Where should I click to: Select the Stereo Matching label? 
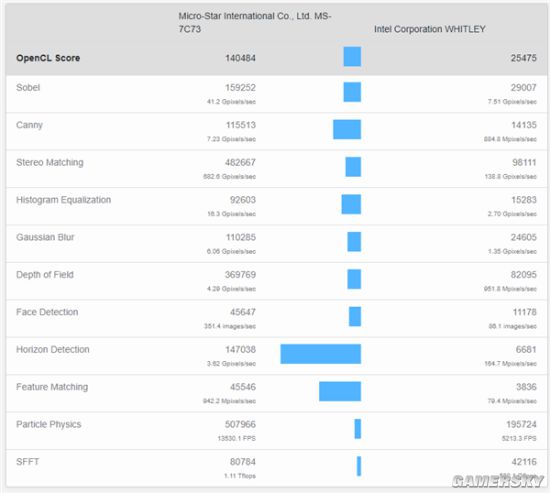coord(50,162)
